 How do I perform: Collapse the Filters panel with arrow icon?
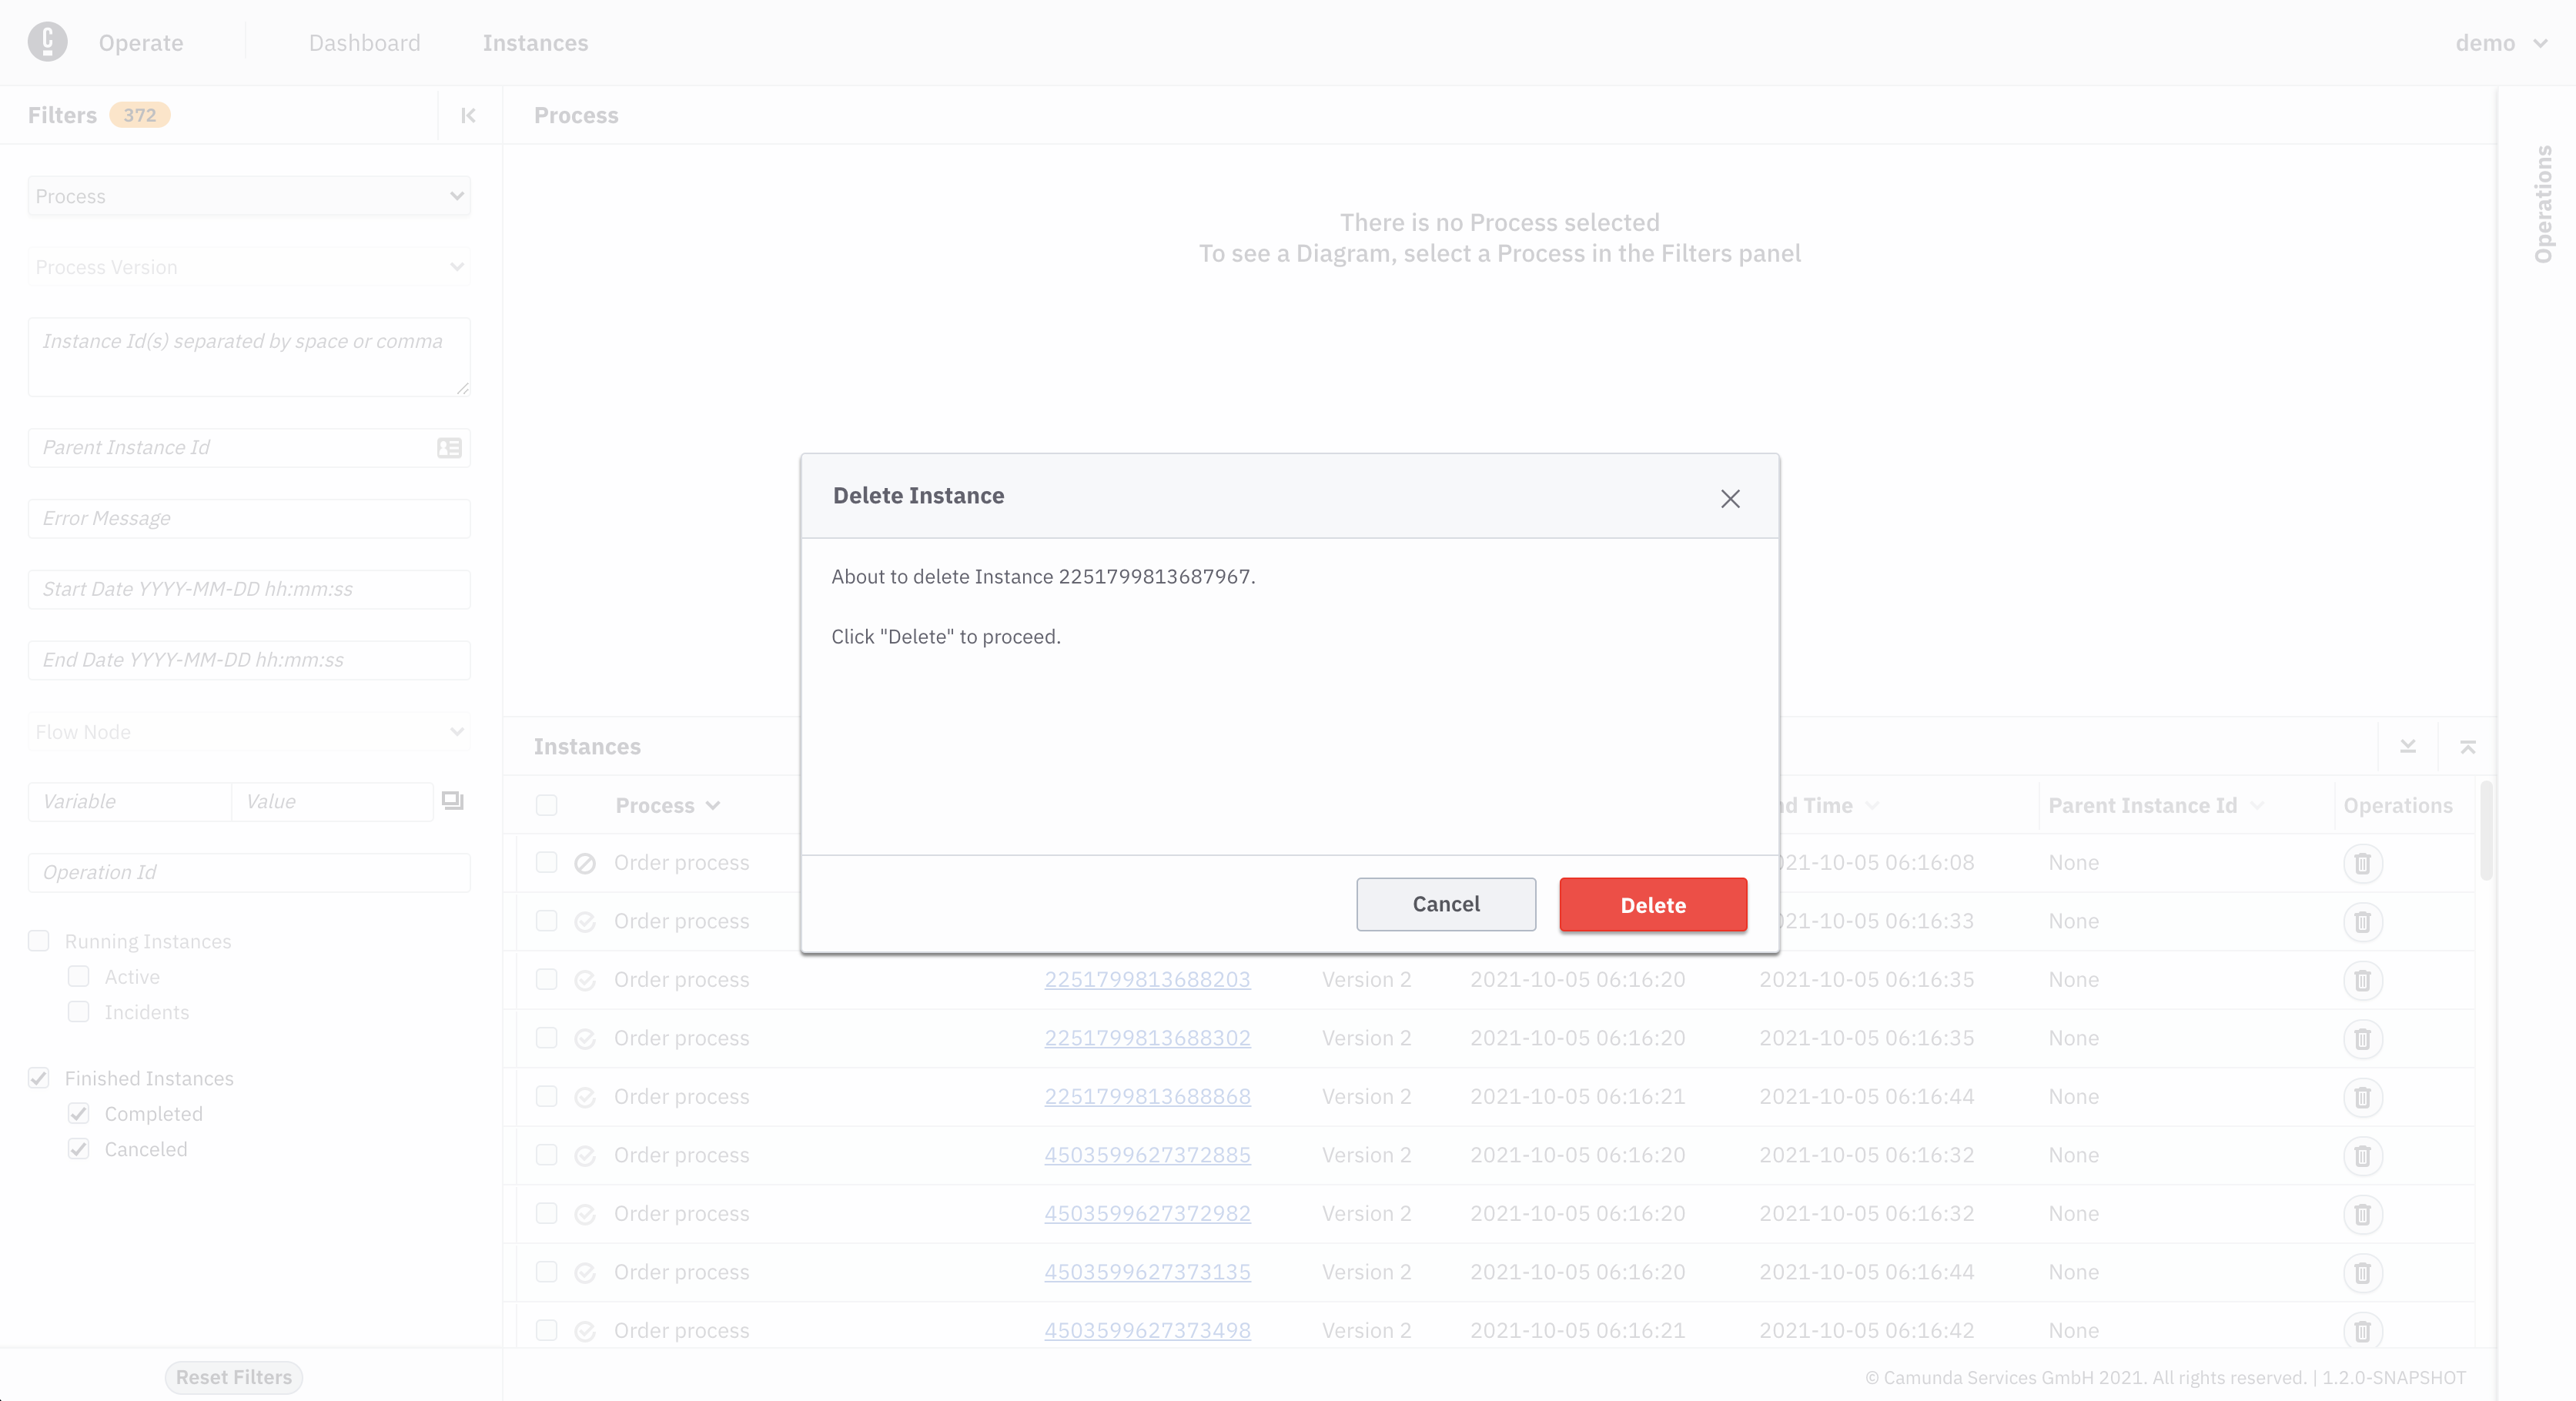(x=468, y=115)
